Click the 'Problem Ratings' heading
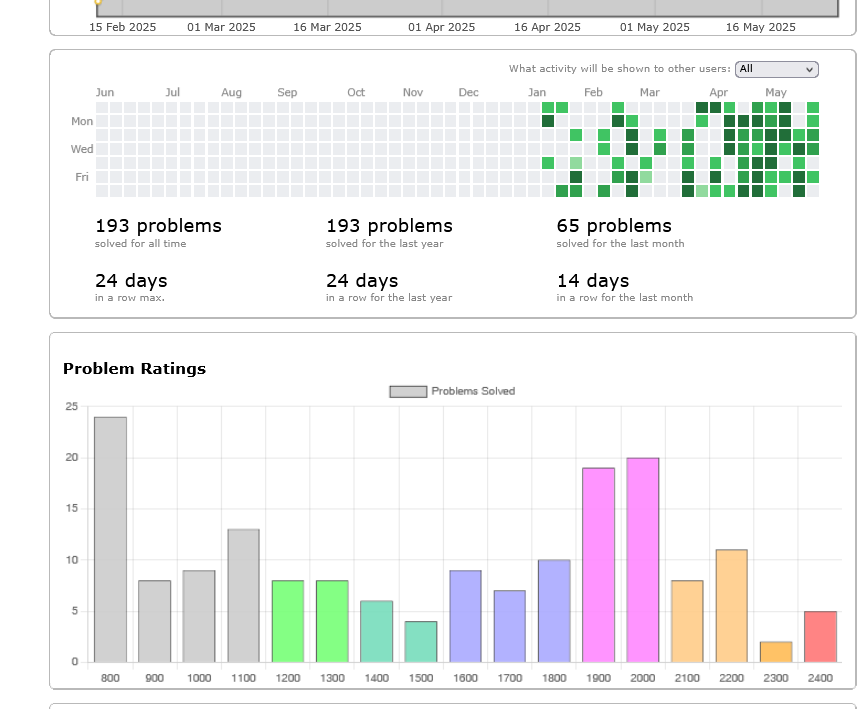This screenshot has width=862, height=709. (x=135, y=369)
